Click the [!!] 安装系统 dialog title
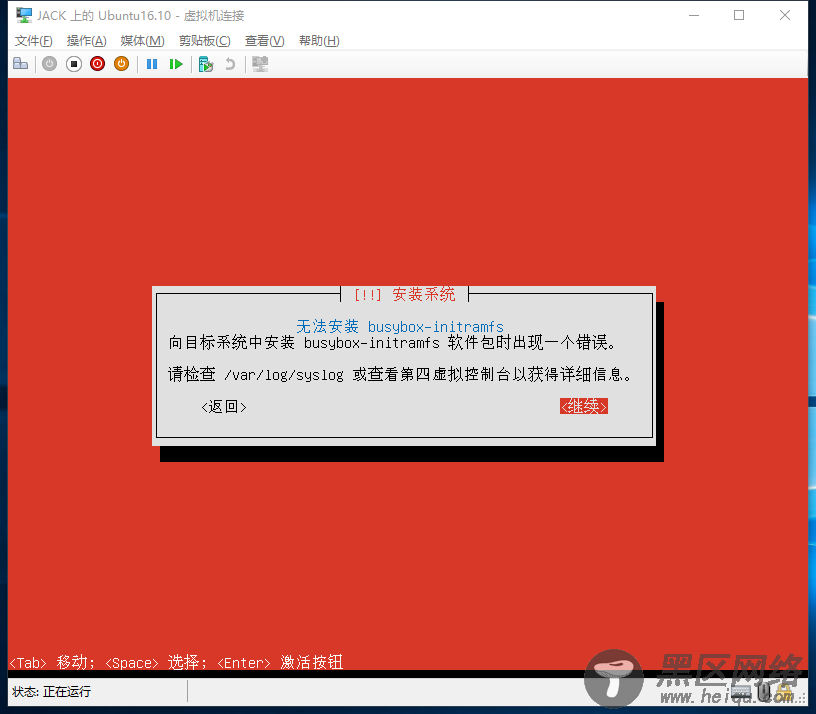The width and height of the screenshot is (816, 714). tap(404, 295)
